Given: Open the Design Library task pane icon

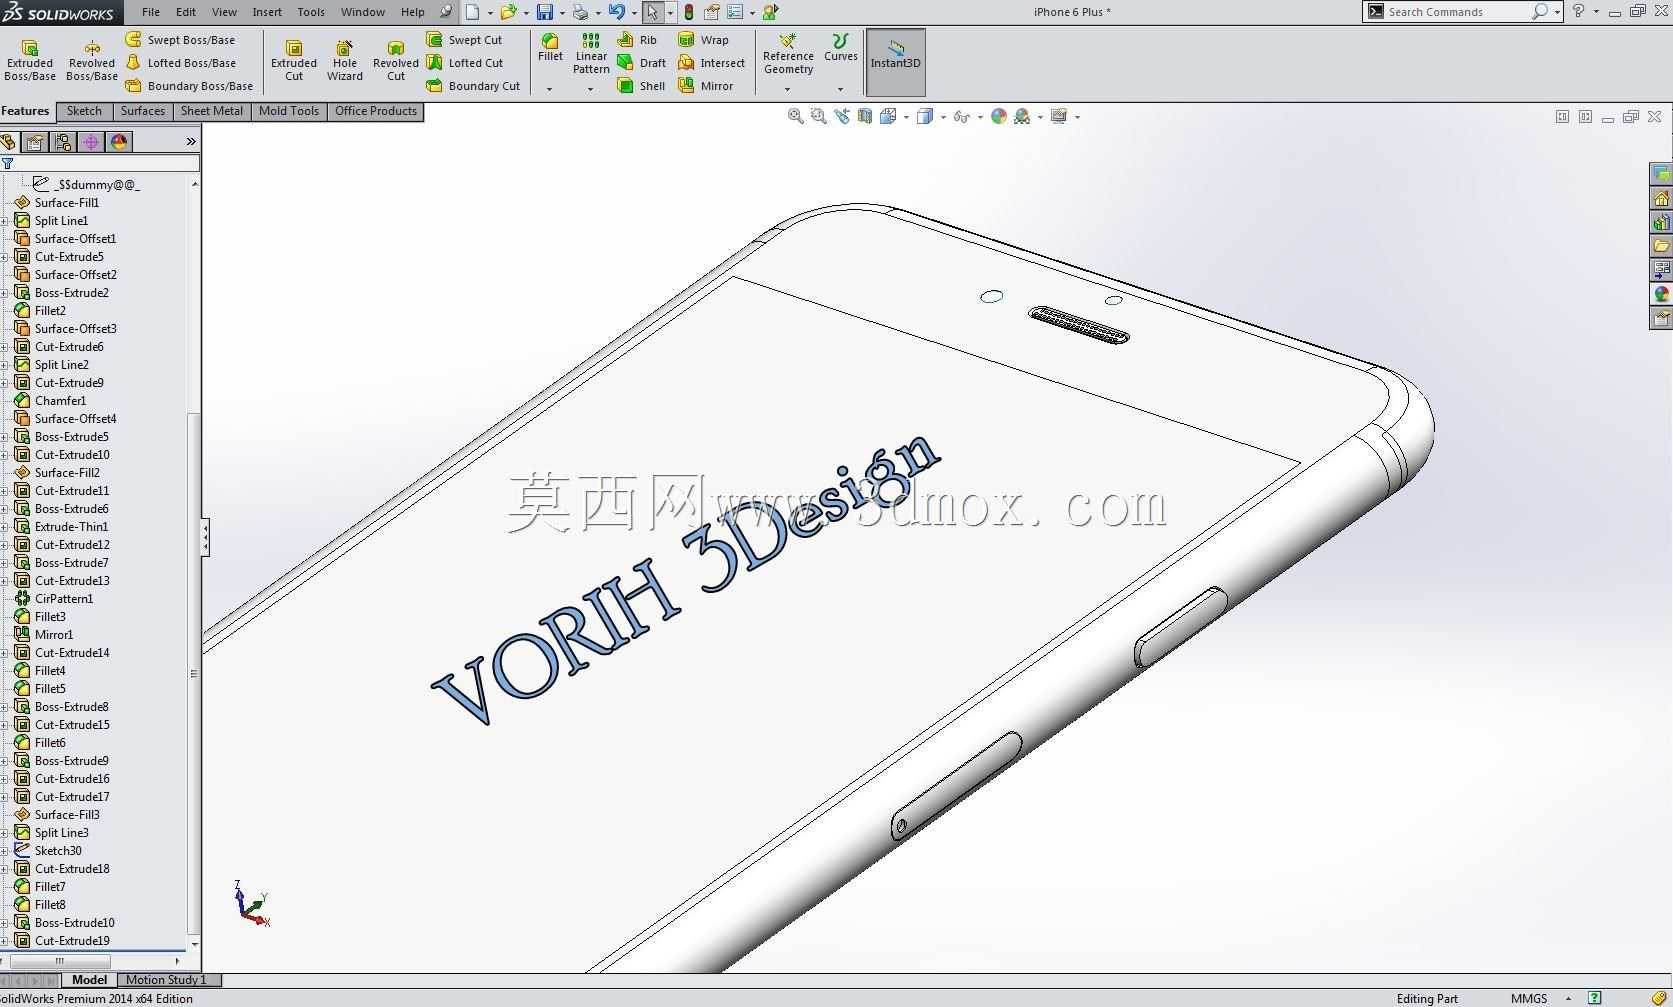Looking at the screenshot, I should point(1661,222).
